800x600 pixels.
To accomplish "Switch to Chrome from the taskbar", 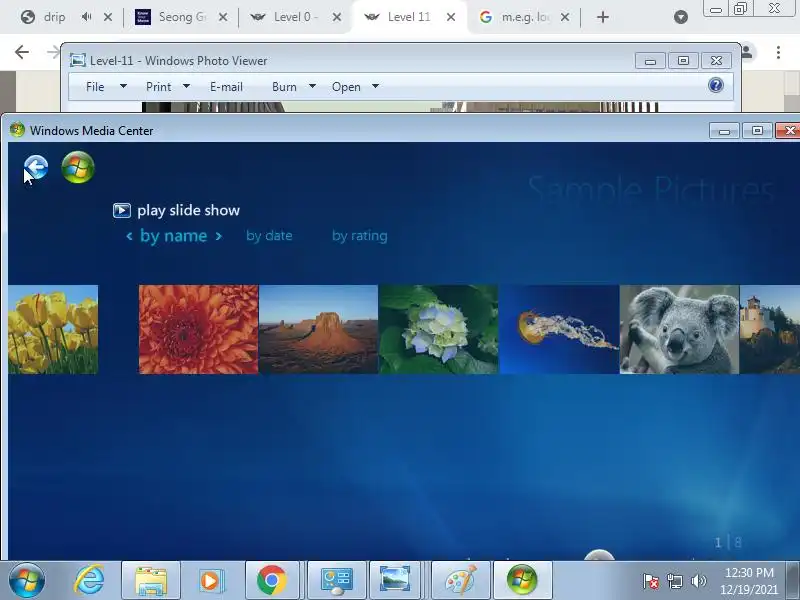I will click(271, 580).
